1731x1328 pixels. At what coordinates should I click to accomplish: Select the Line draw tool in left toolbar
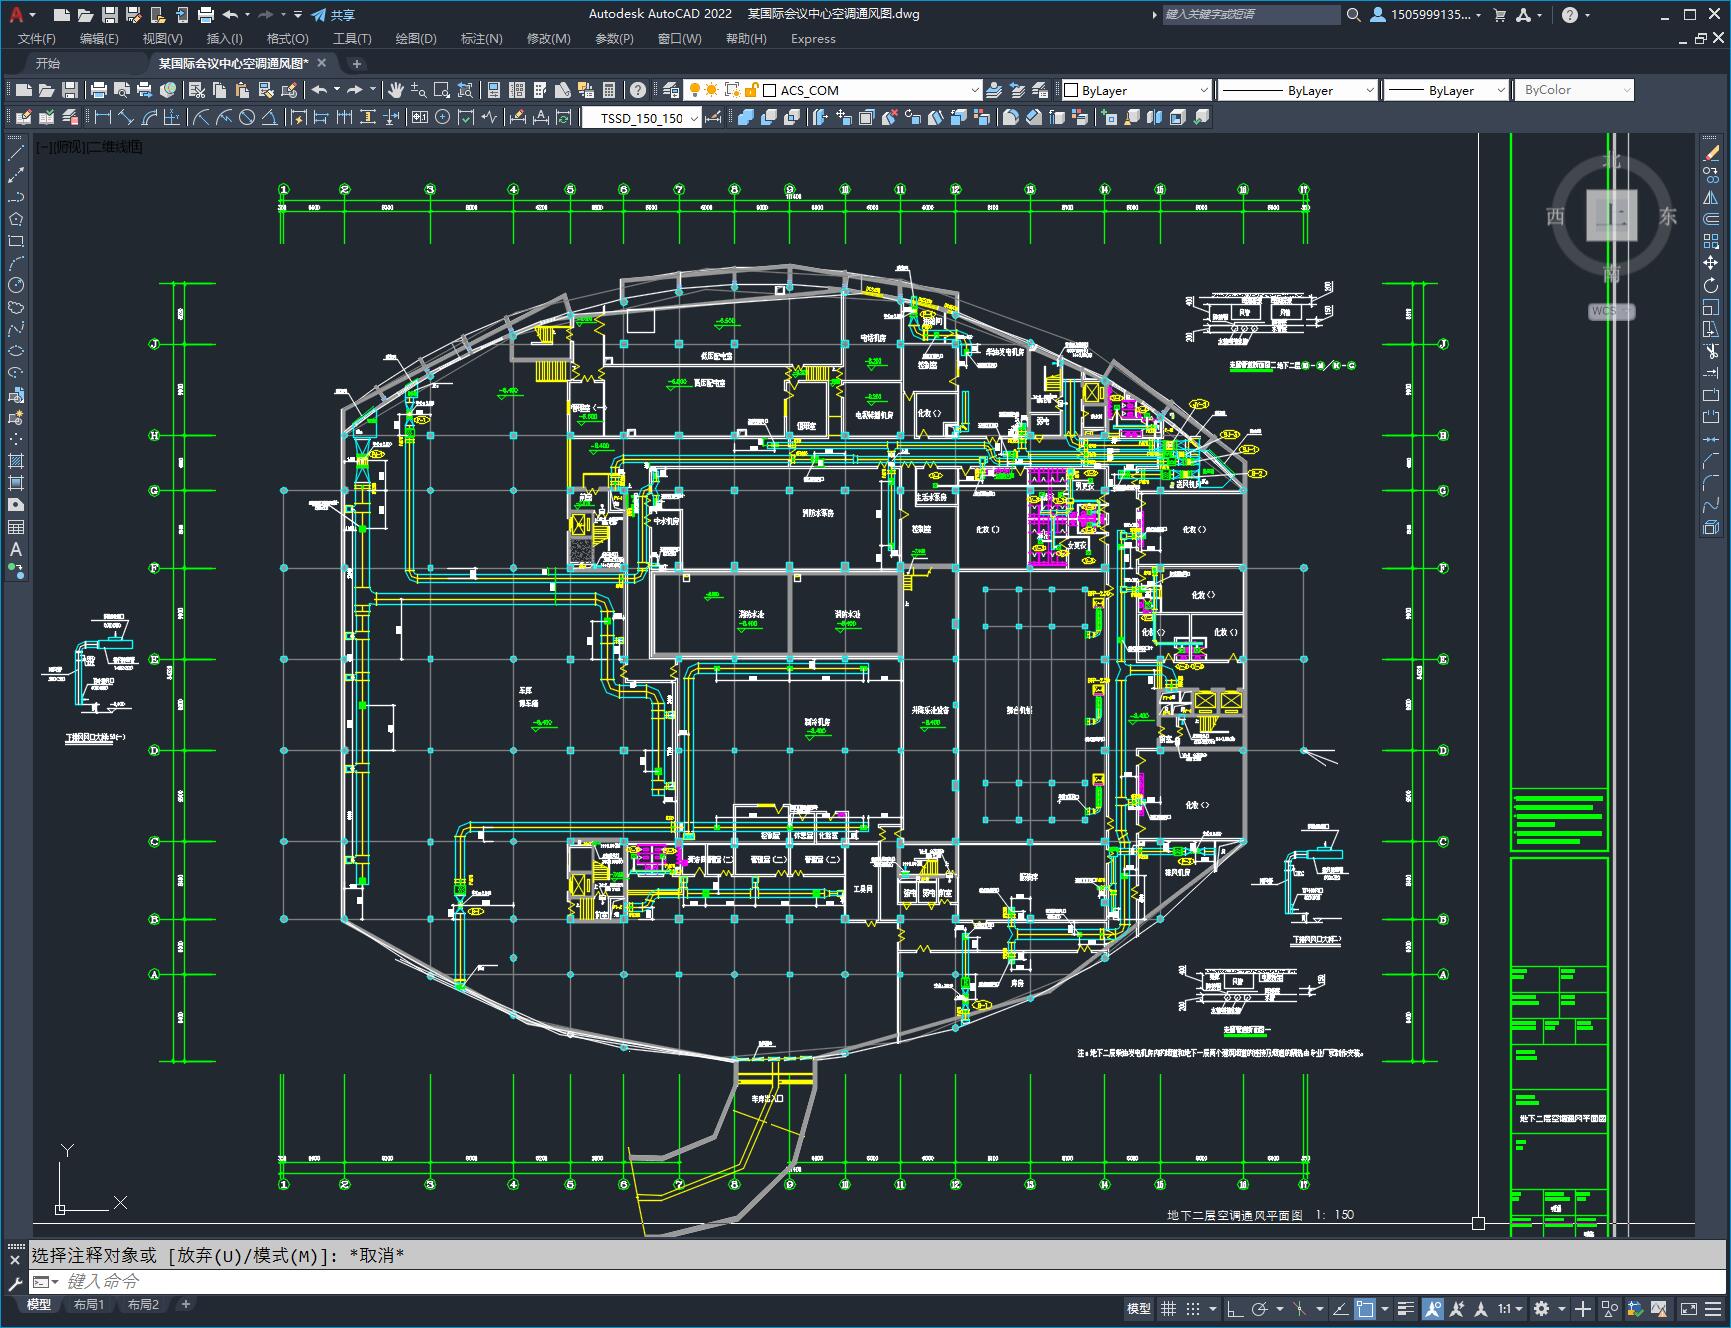tap(16, 153)
